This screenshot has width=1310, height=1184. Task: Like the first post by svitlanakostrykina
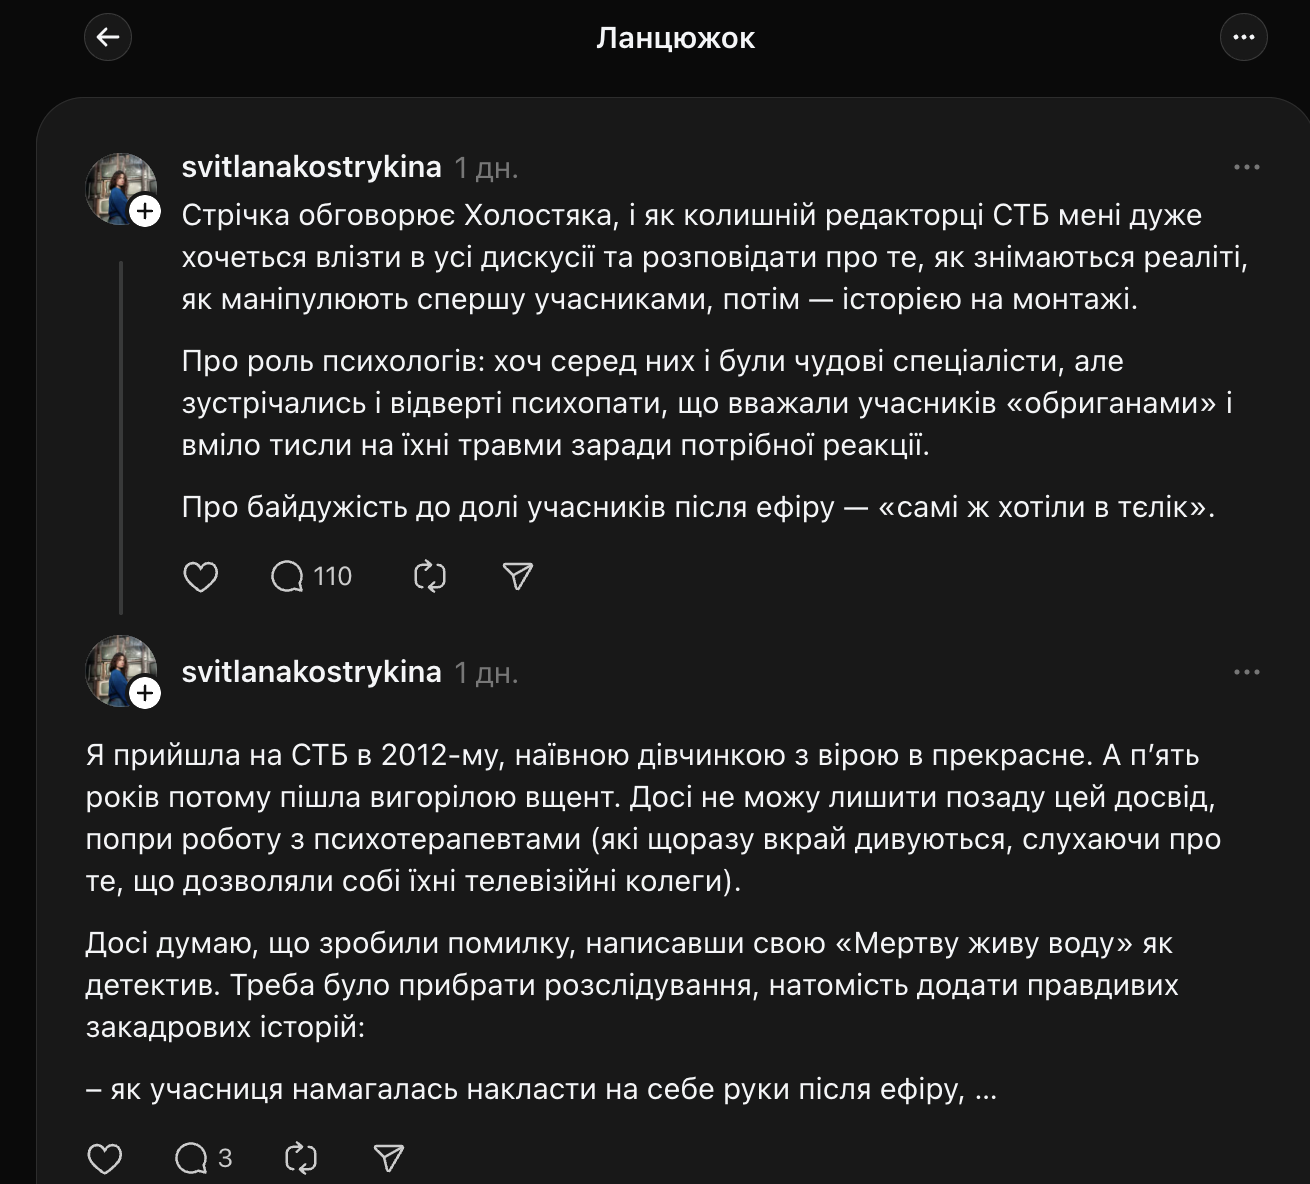pyautogui.click(x=202, y=576)
